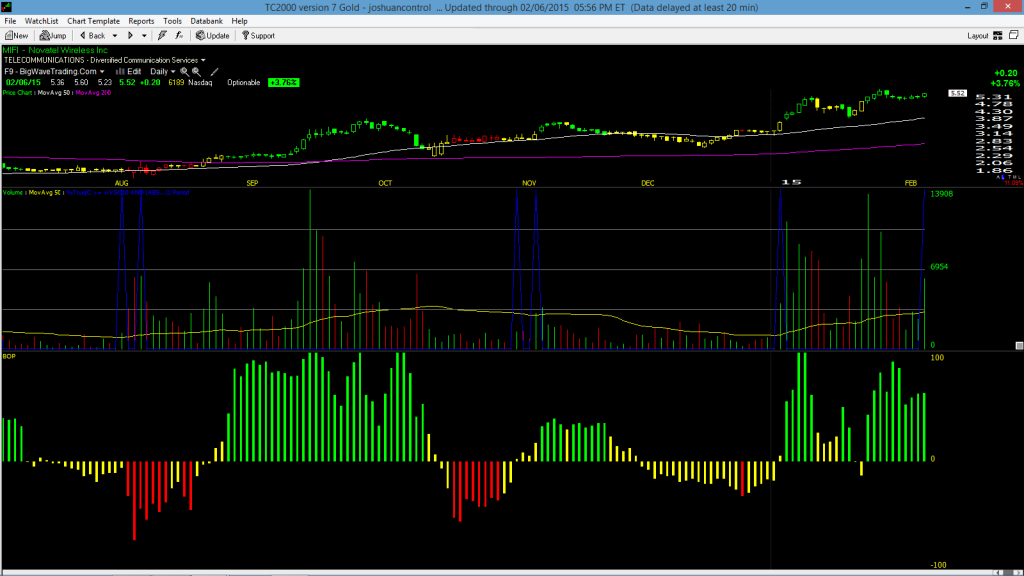
Task: Expand the TELECOMMUNICATIONS industry dropdown
Action: pyautogui.click(x=203, y=60)
